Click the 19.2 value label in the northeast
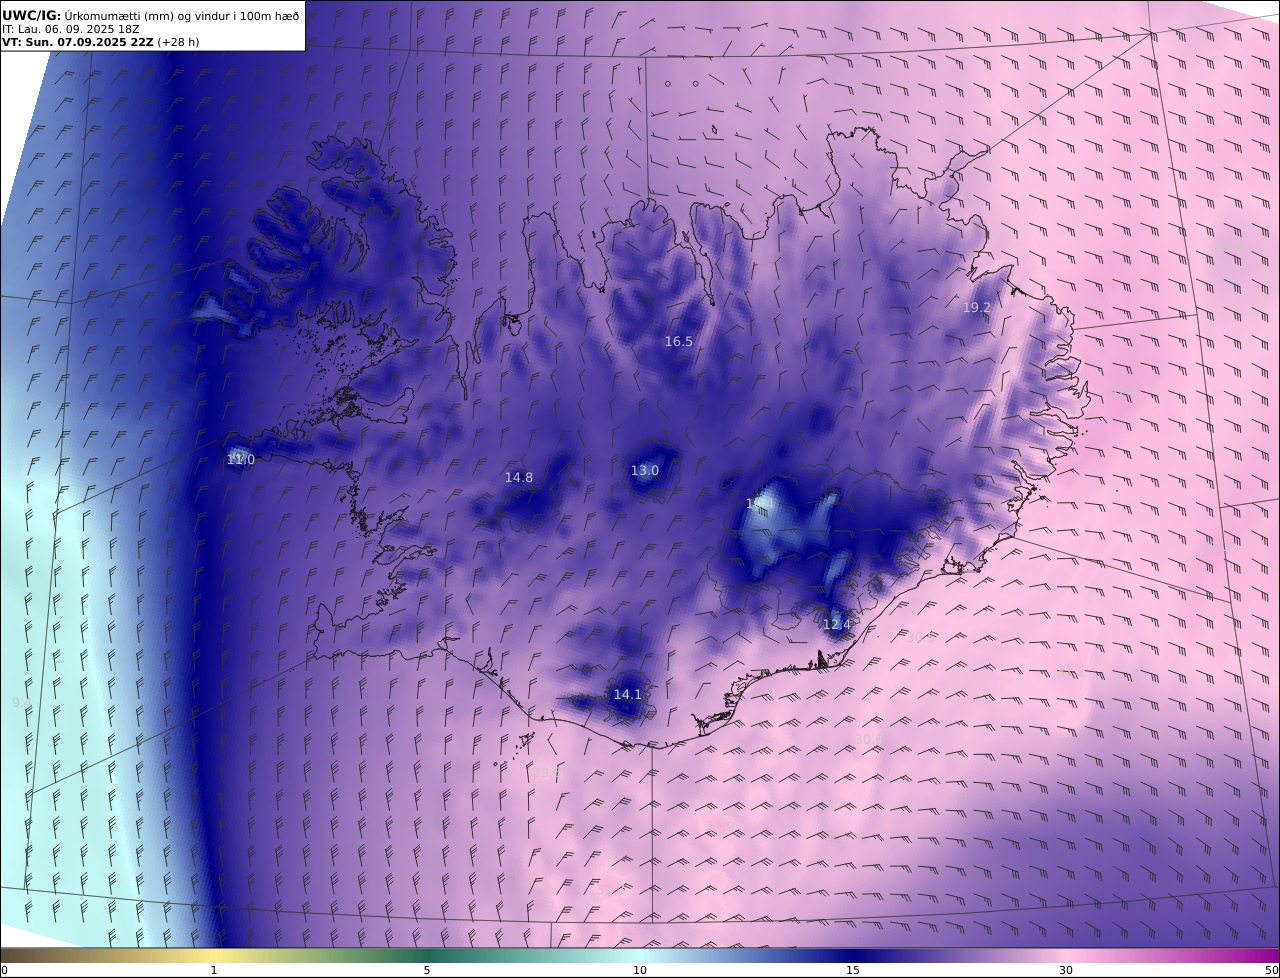 [x=976, y=308]
